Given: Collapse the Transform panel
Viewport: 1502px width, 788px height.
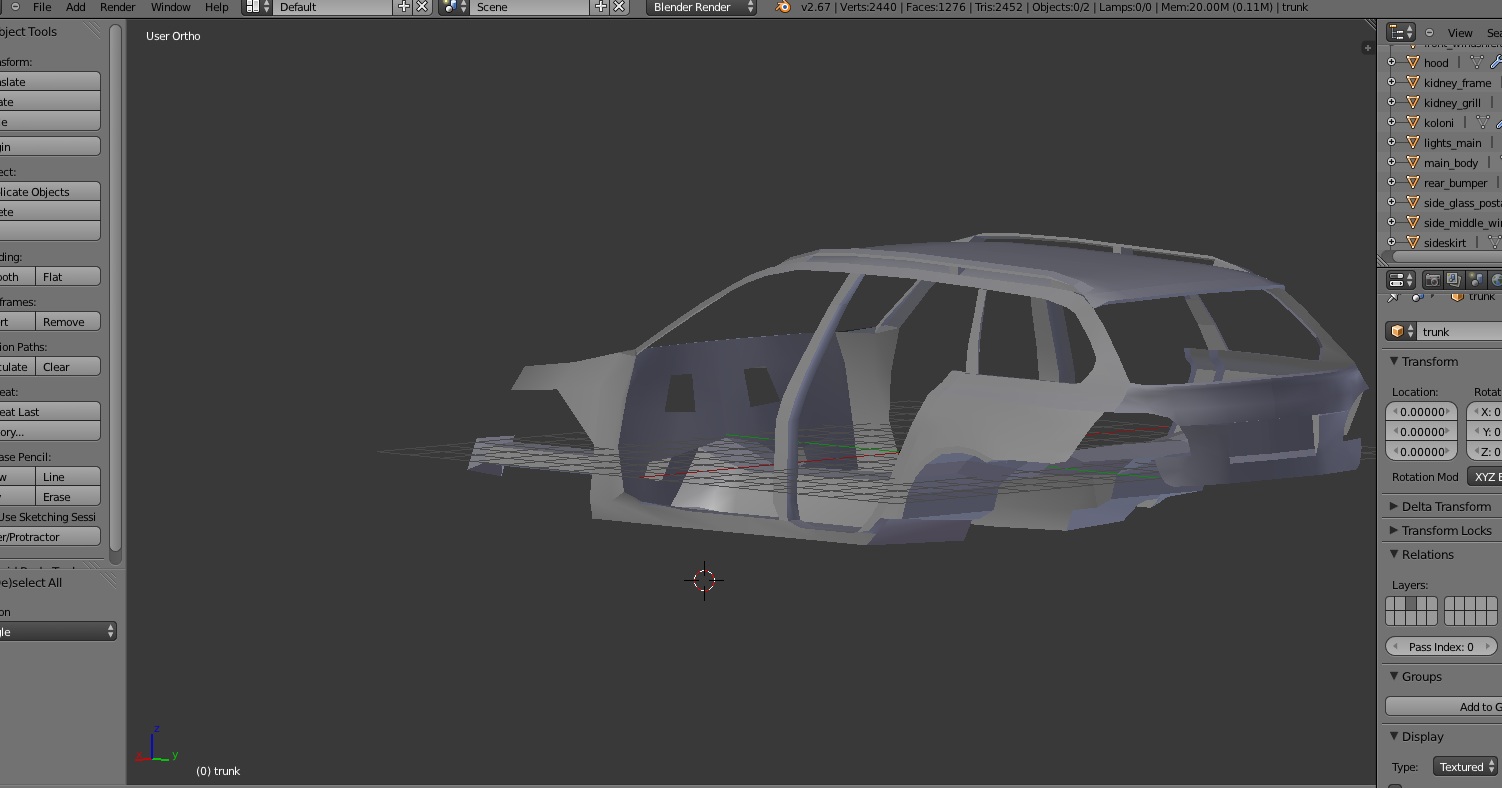Looking at the screenshot, I should pos(1394,361).
